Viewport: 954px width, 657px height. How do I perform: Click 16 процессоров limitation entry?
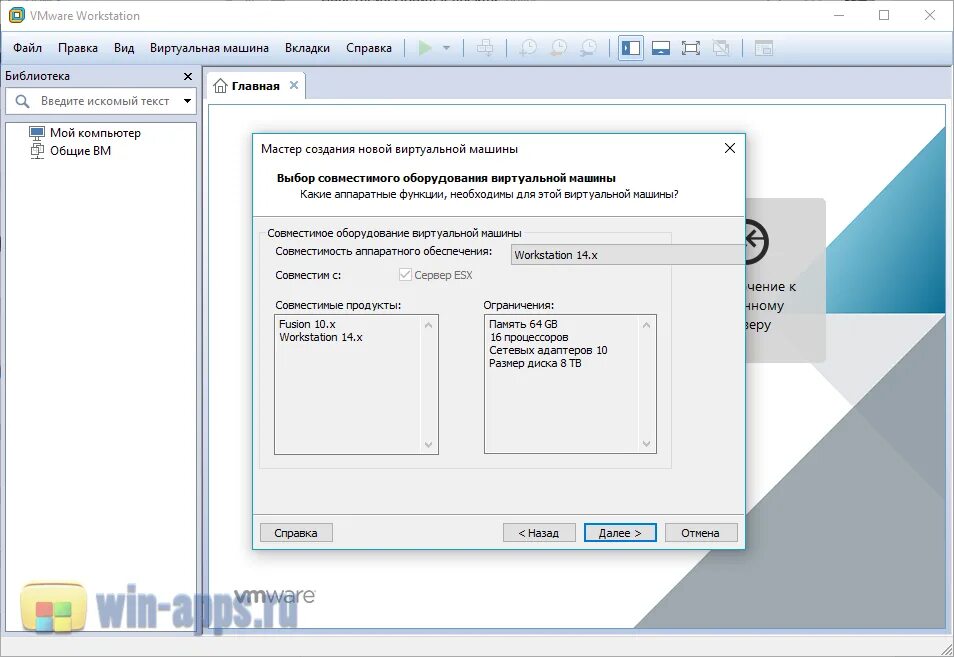529,337
